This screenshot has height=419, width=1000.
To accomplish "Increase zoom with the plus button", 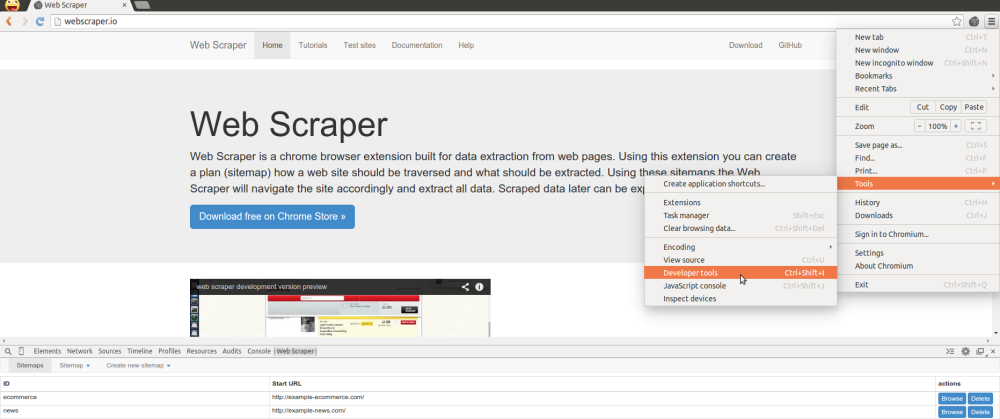I will click(x=955, y=126).
